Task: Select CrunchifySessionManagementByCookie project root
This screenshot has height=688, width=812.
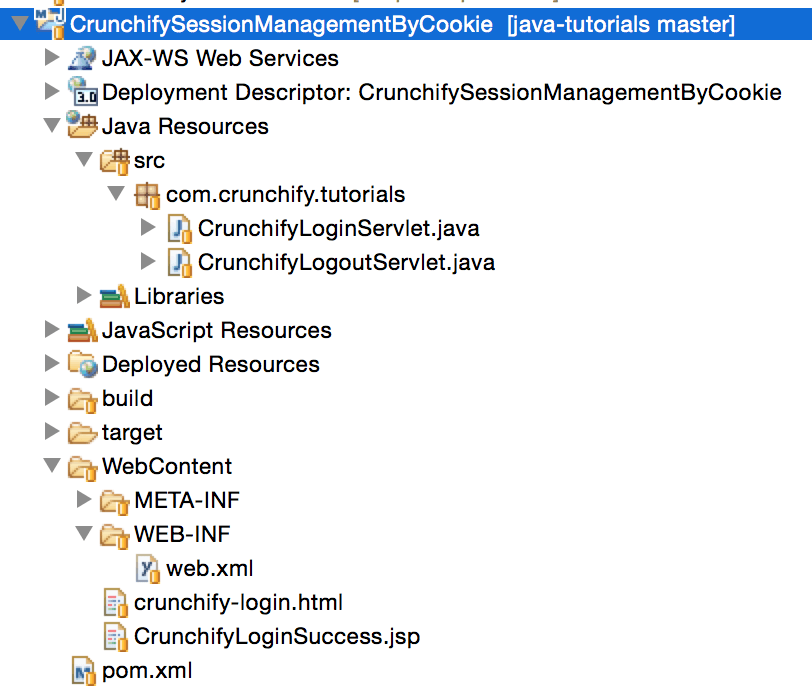Action: (x=280, y=25)
